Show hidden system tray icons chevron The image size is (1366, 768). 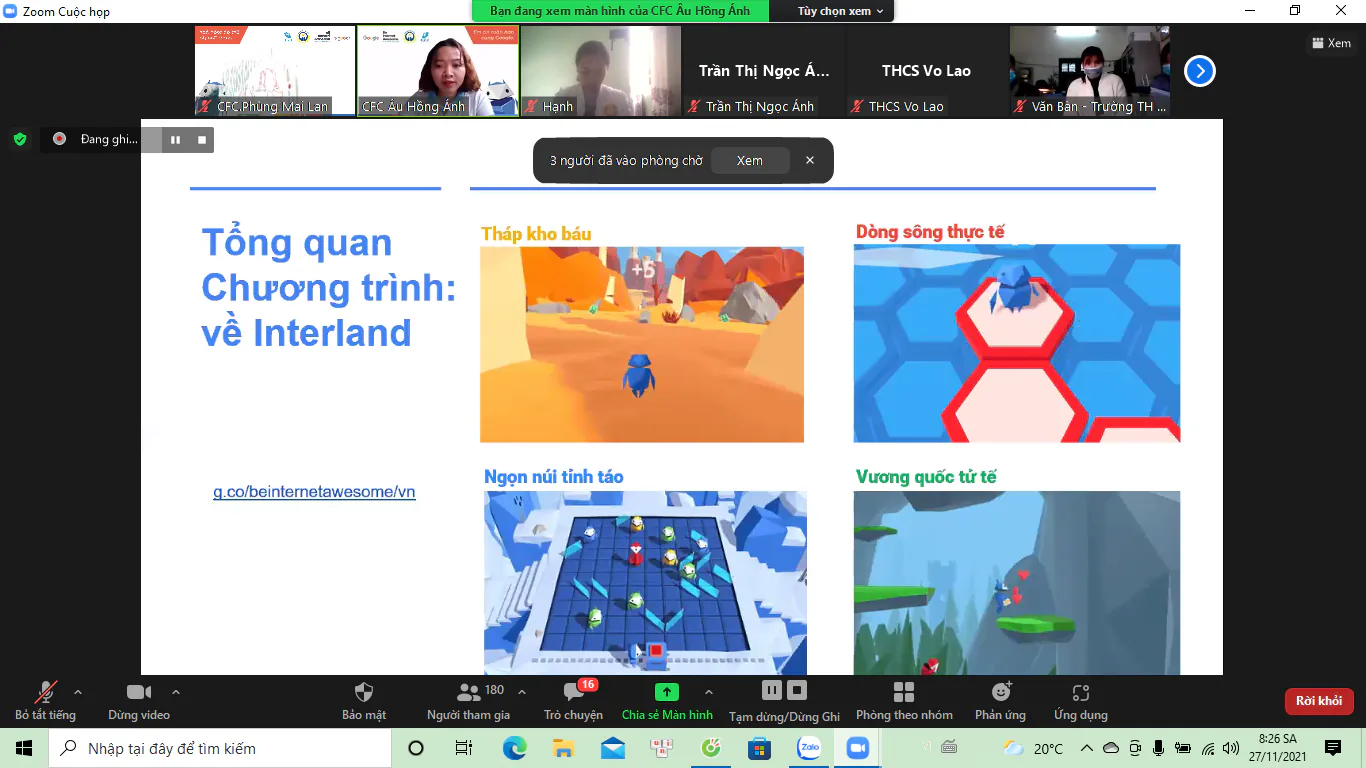(1085, 748)
